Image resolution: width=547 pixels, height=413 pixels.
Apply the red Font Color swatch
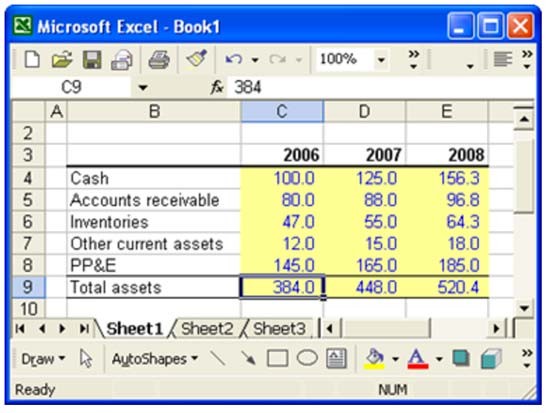point(418,359)
